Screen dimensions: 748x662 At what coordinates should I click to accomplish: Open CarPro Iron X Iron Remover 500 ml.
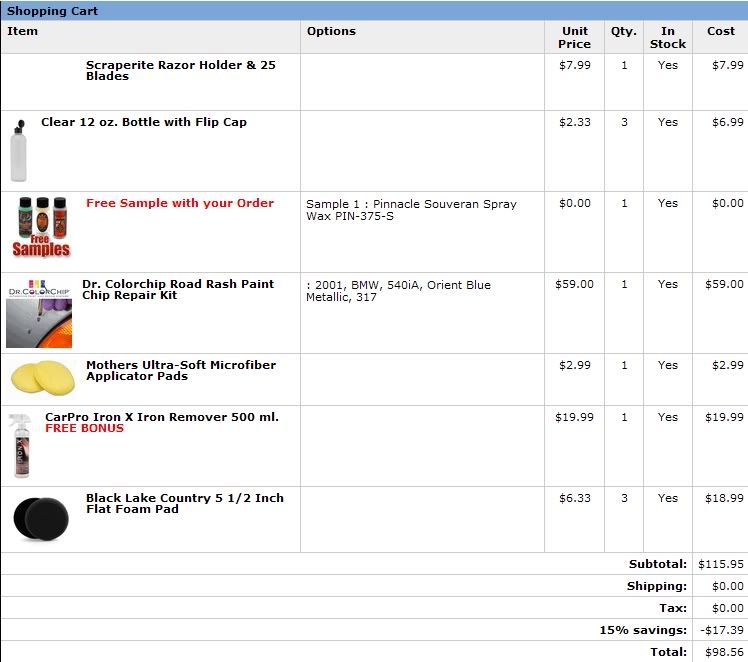click(162, 417)
